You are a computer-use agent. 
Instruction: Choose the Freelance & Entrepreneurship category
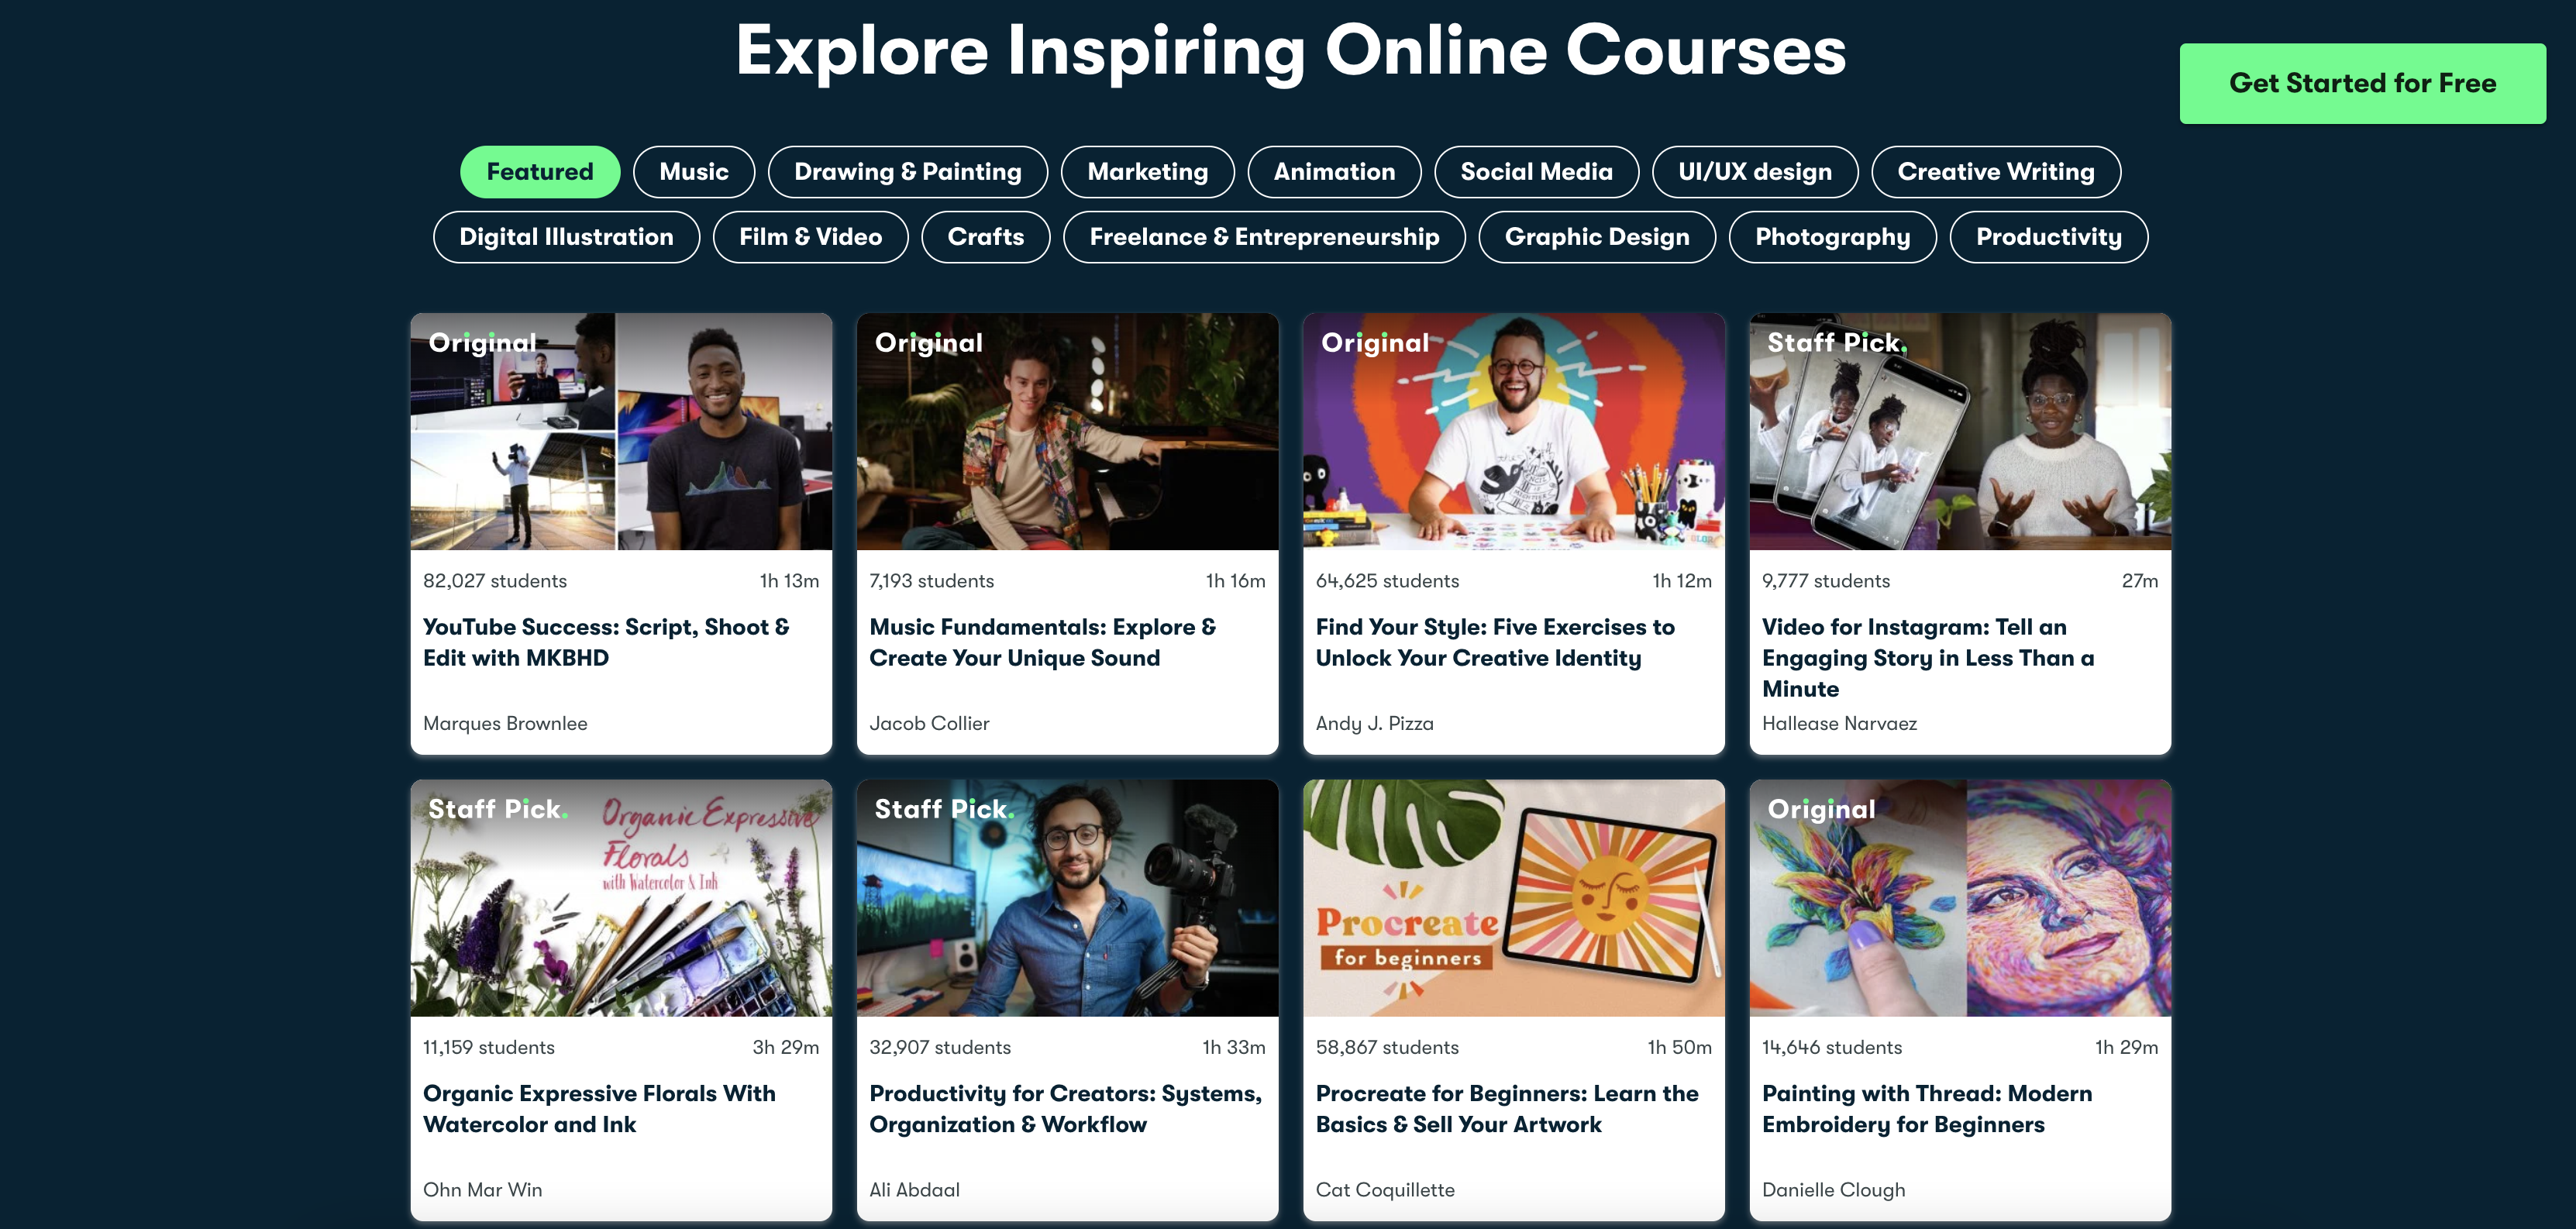[1263, 237]
